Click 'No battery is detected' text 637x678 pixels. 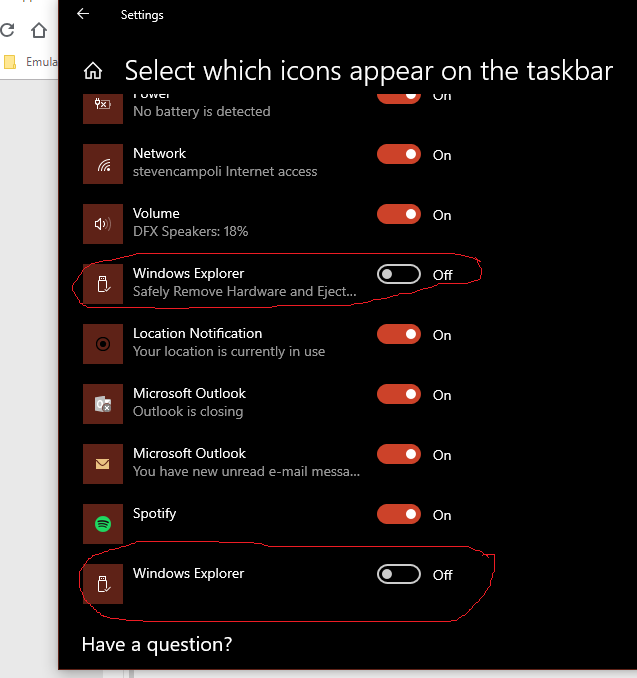(202, 112)
